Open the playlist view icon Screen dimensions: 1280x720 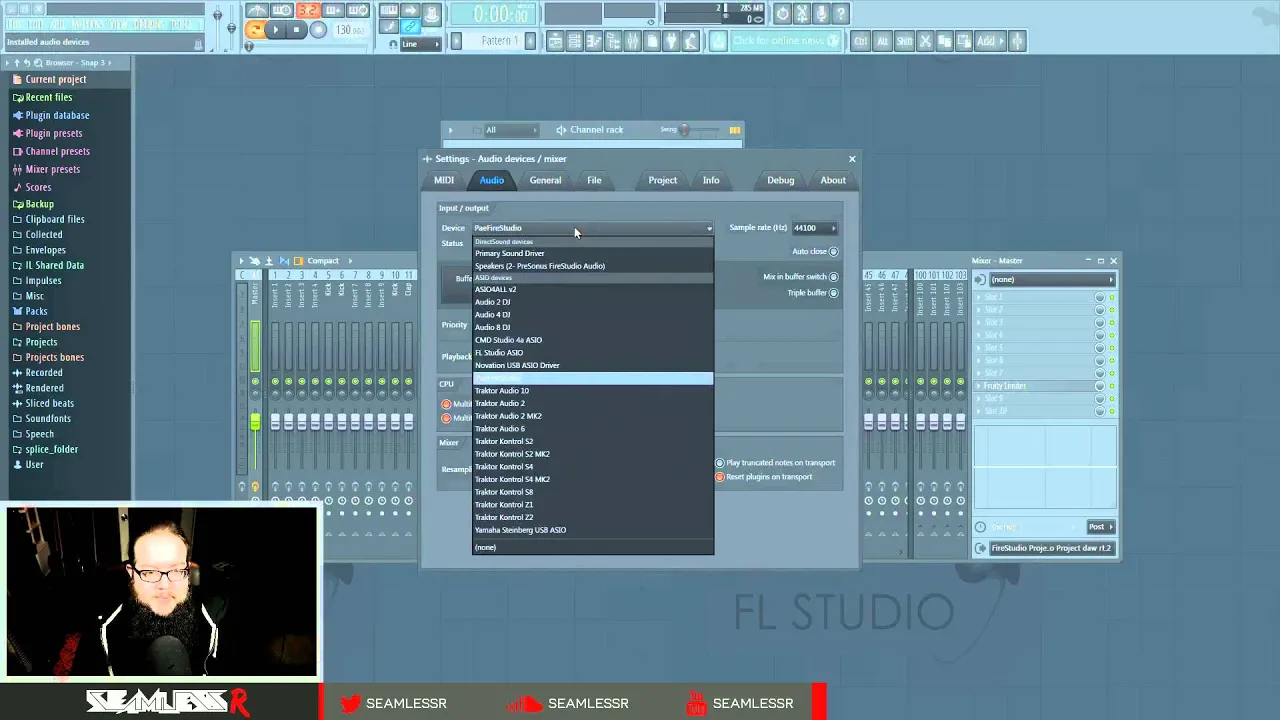(554, 41)
